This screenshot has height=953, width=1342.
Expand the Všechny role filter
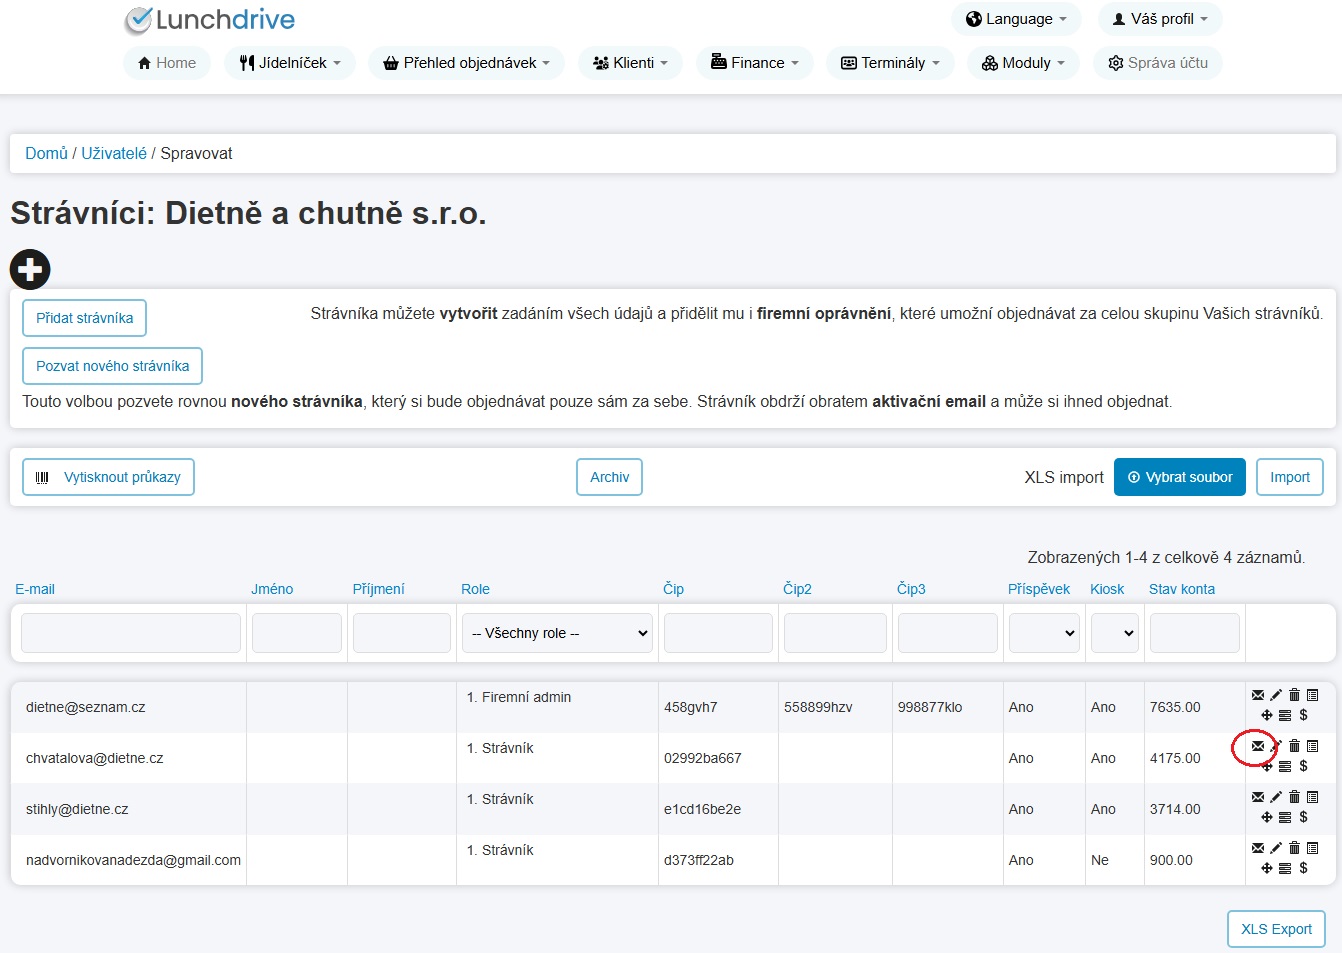pyautogui.click(x=558, y=633)
